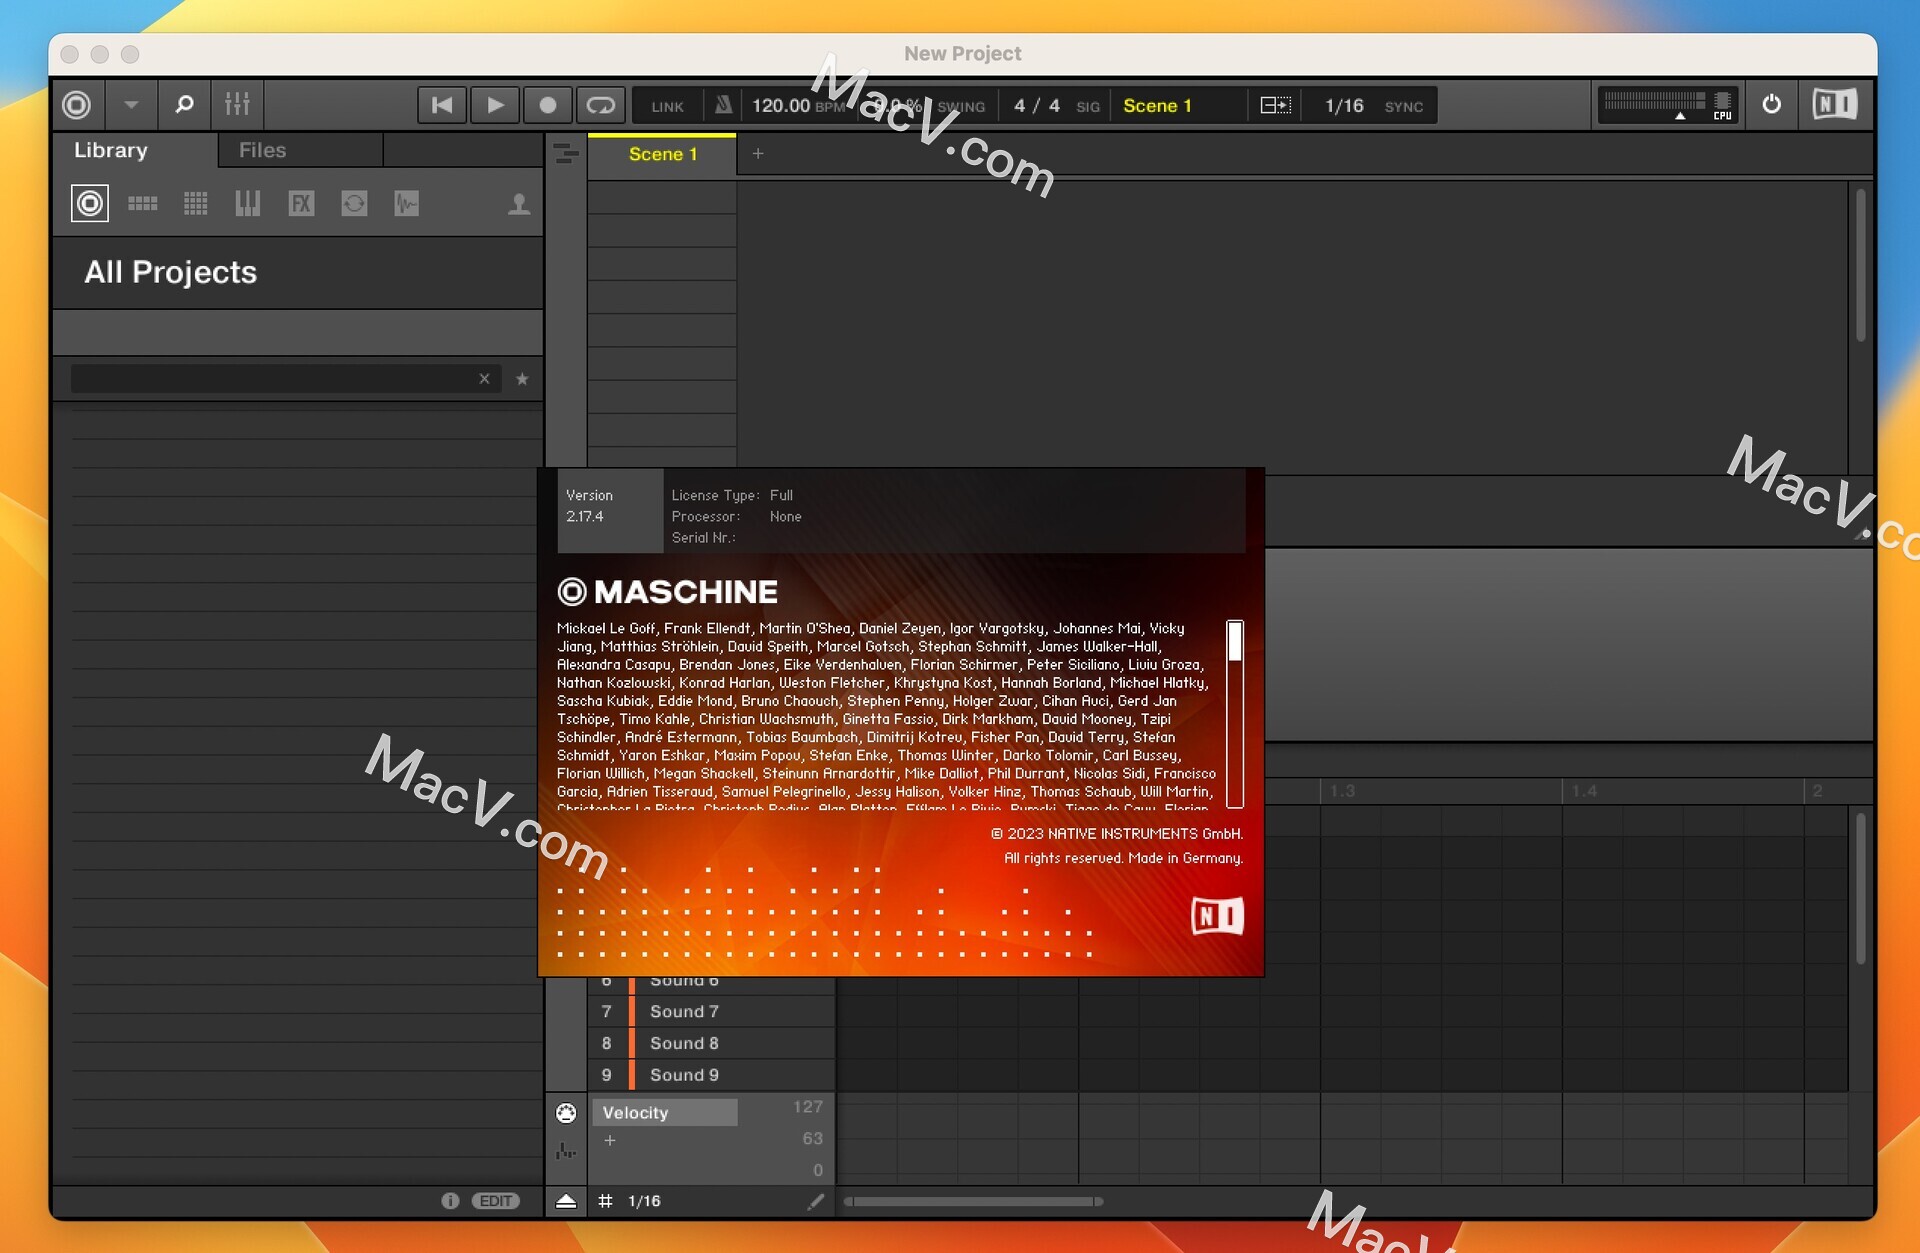The height and width of the screenshot is (1253, 1920).
Task: Toggle the step grid hash icon
Action: [x=605, y=1201]
